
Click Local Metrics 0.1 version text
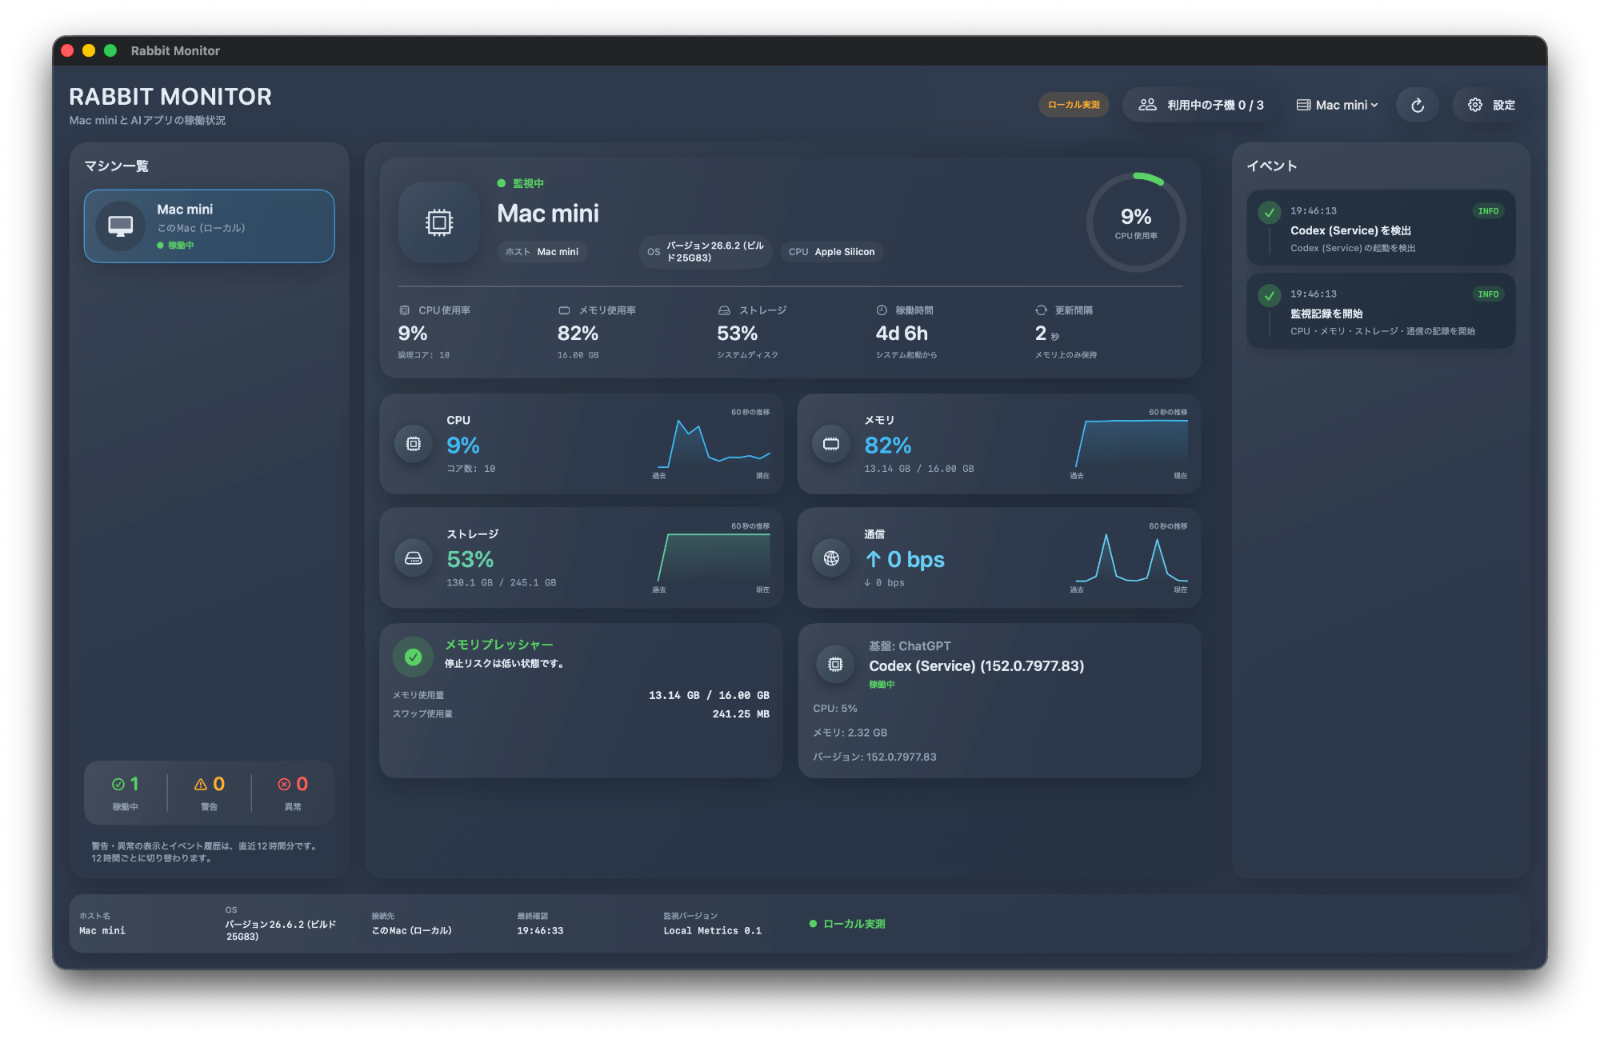pyautogui.click(x=712, y=931)
